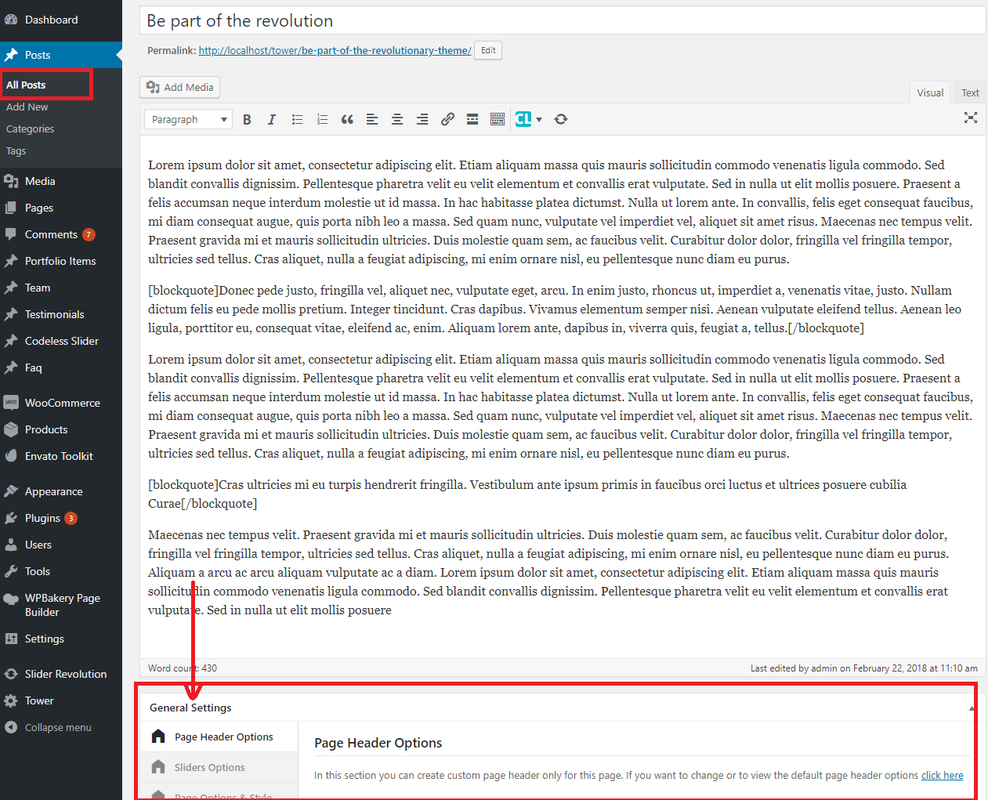This screenshot has height=800, width=988.
Task: Apply italic formatting
Action: click(272, 119)
